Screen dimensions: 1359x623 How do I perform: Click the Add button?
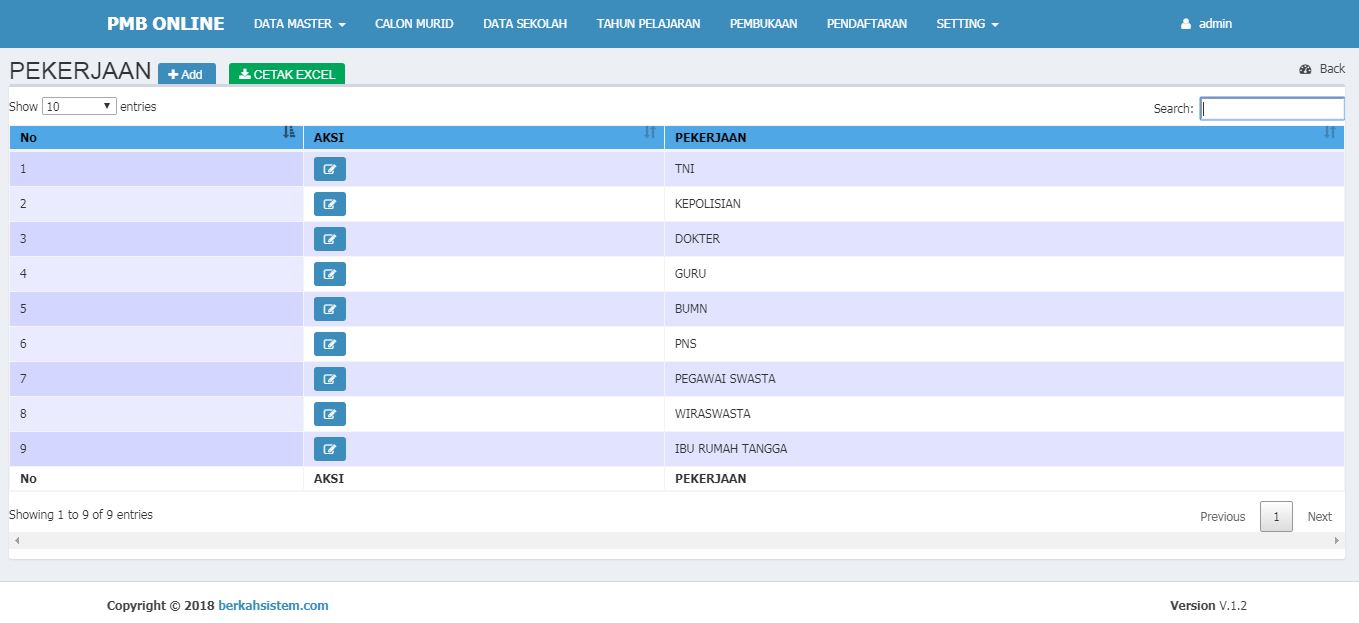[187, 74]
